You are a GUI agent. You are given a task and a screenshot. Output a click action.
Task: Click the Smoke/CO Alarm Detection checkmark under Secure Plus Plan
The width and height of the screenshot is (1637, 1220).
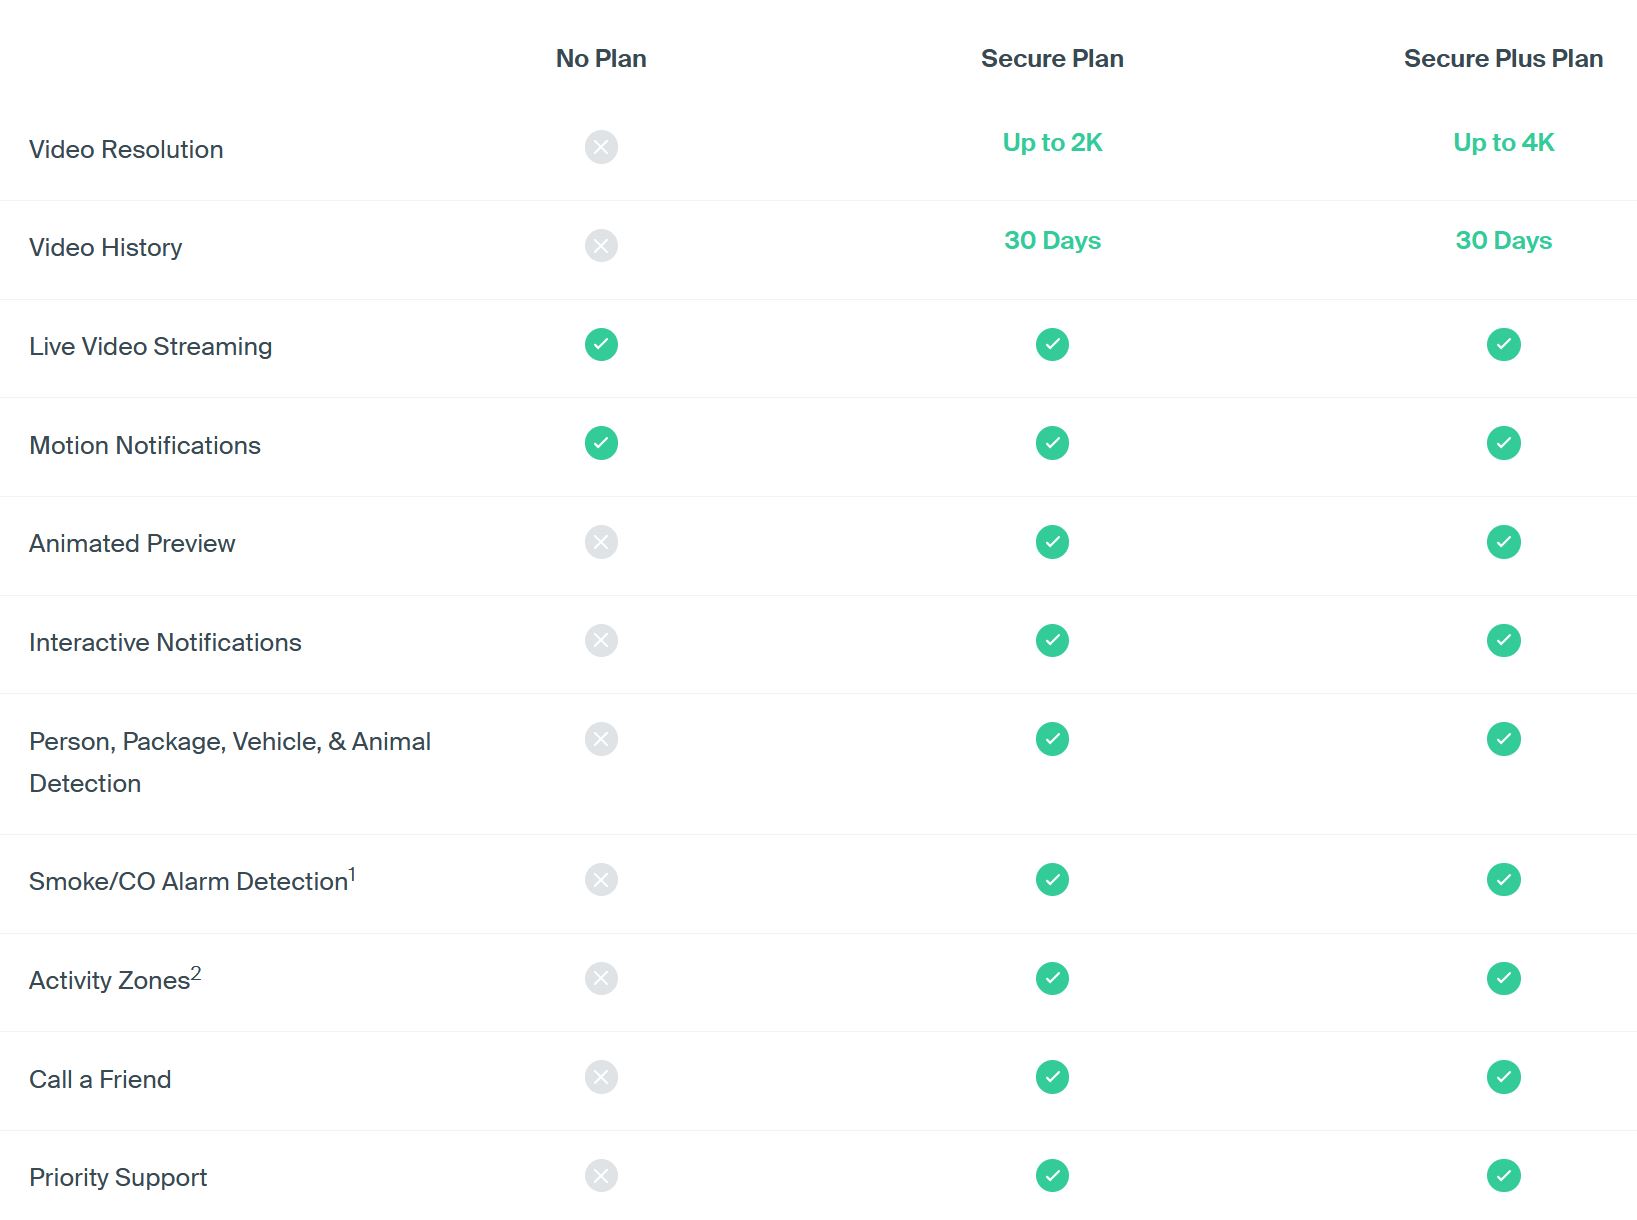click(1503, 880)
